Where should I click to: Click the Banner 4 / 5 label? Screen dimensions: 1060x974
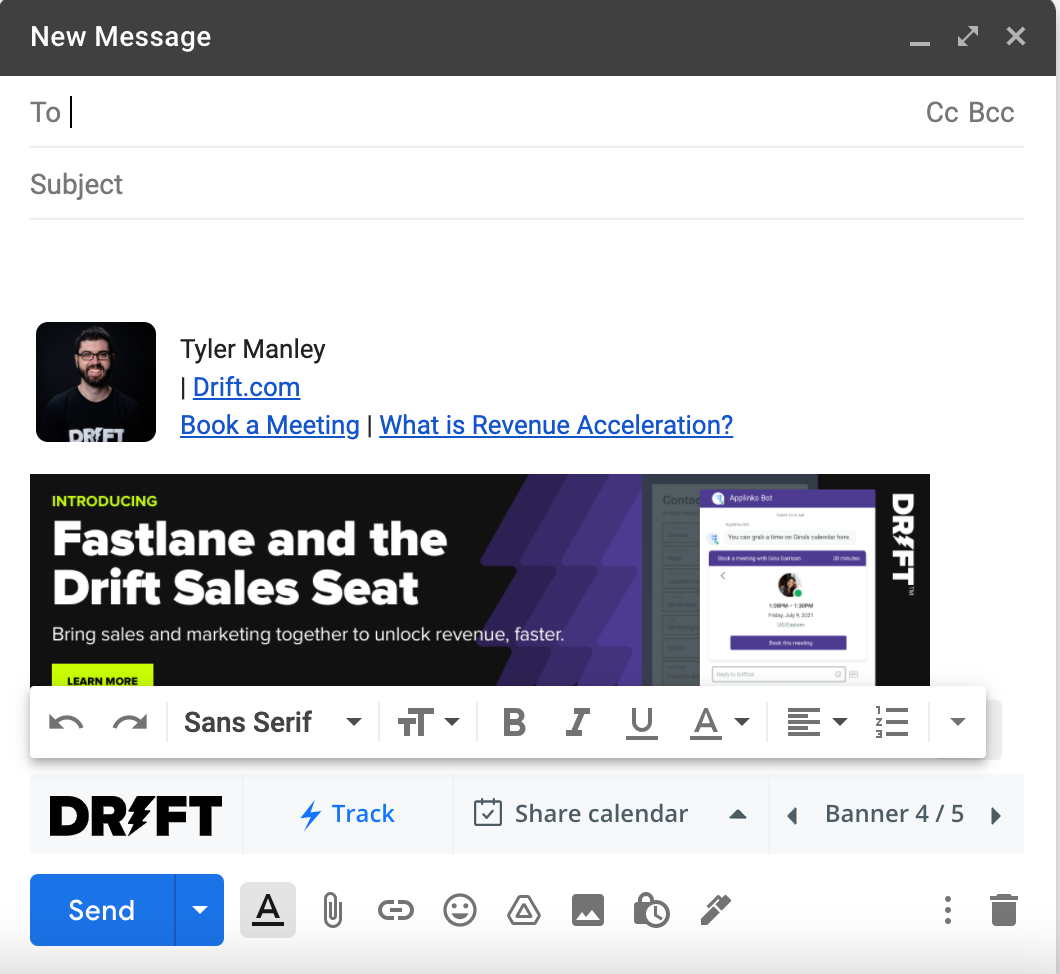[894, 814]
